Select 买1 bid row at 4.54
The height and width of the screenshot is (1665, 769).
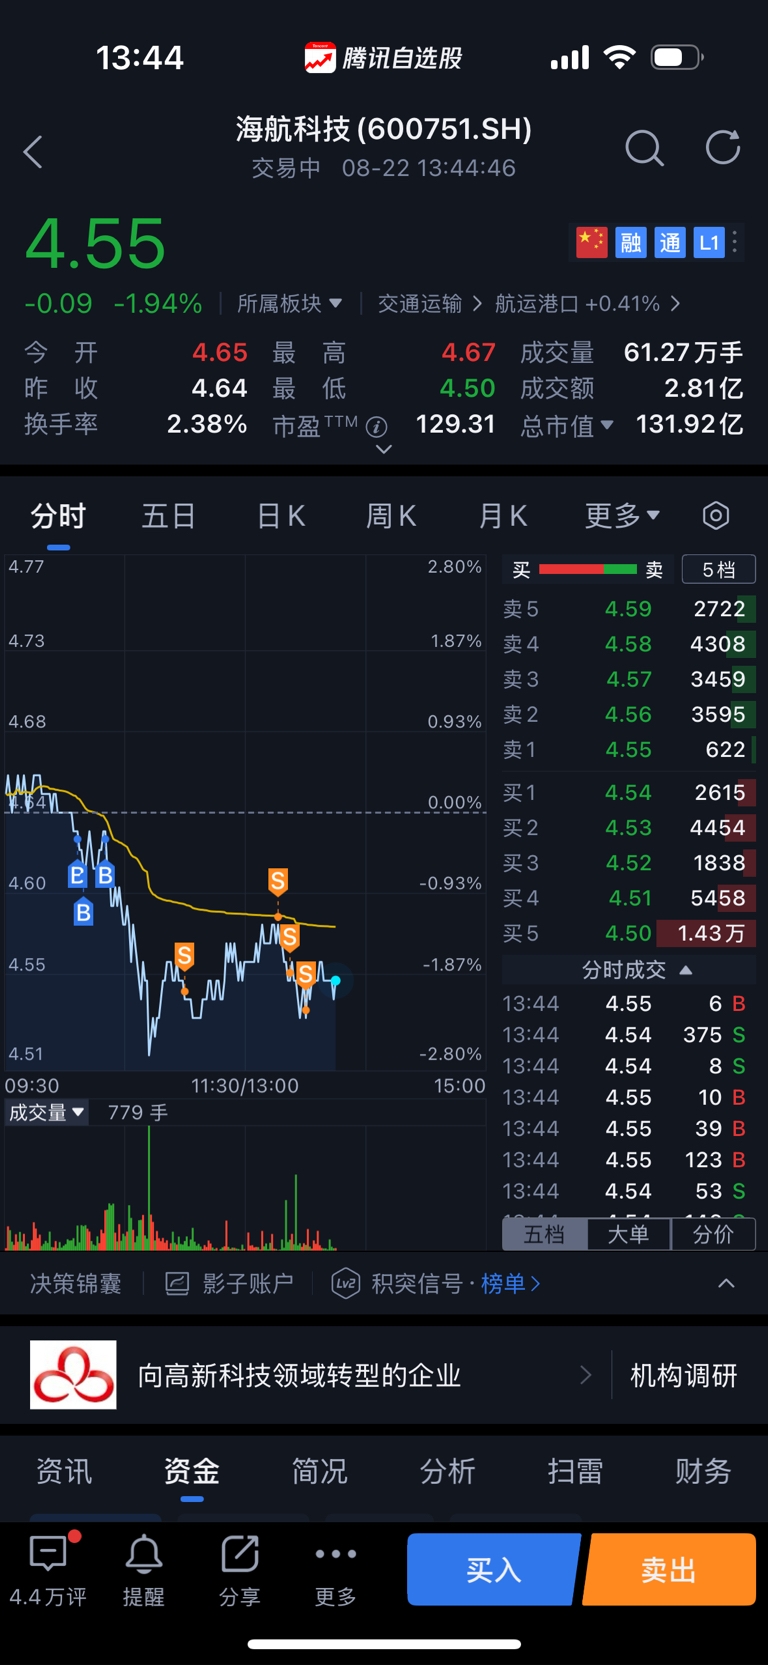coord(629,793)
